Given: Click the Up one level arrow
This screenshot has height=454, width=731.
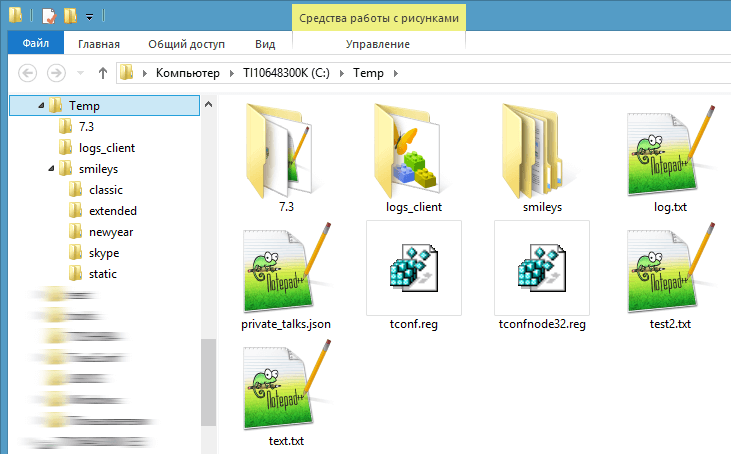Looking at the screenshot, I should click(102, 73).
